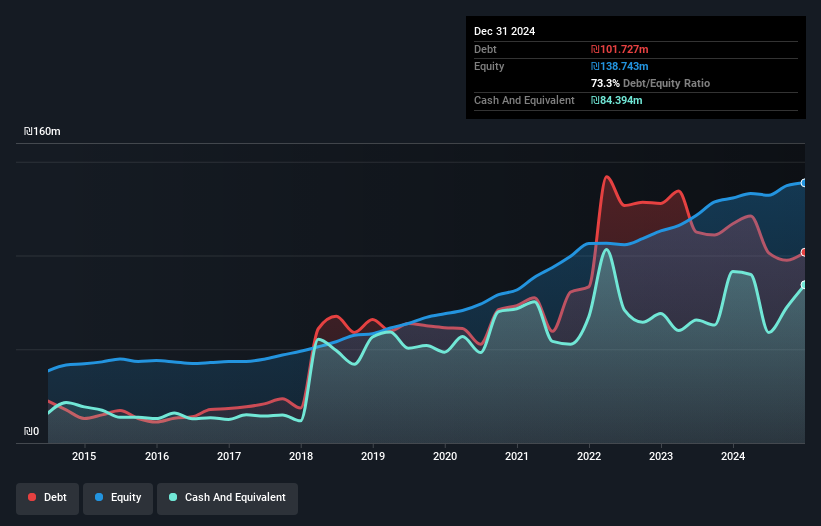The image size is (821, 526).
Task: Click the ₪84.394m cash value
Action: tap(616, 100)
